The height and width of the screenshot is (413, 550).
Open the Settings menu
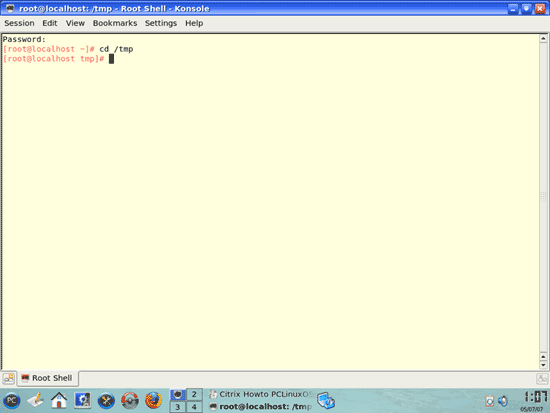(x=161, y=23)
